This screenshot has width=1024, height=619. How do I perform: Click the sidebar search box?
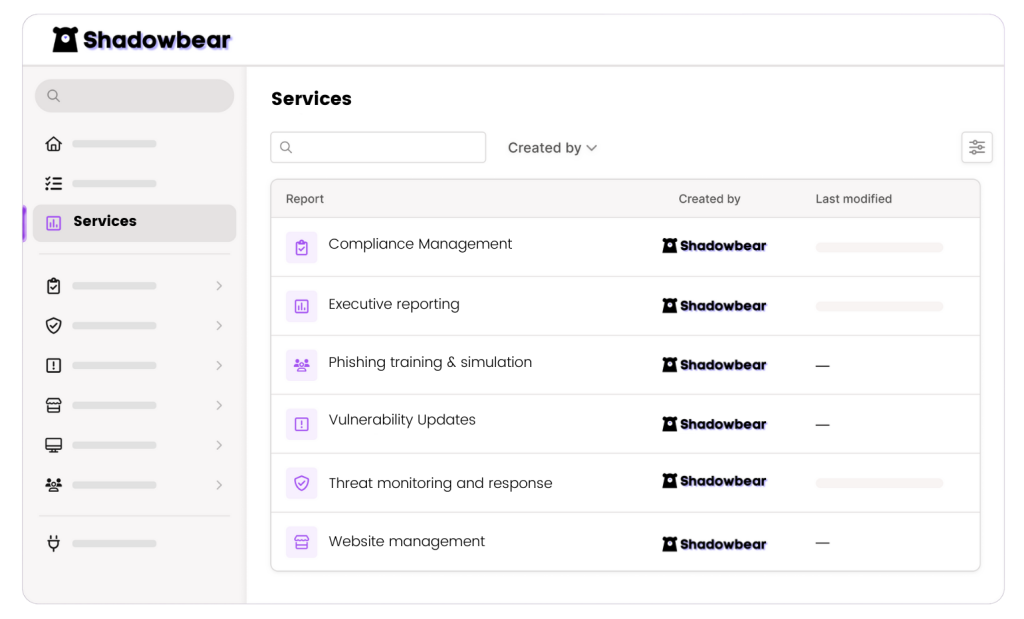[x=134, y=96]
